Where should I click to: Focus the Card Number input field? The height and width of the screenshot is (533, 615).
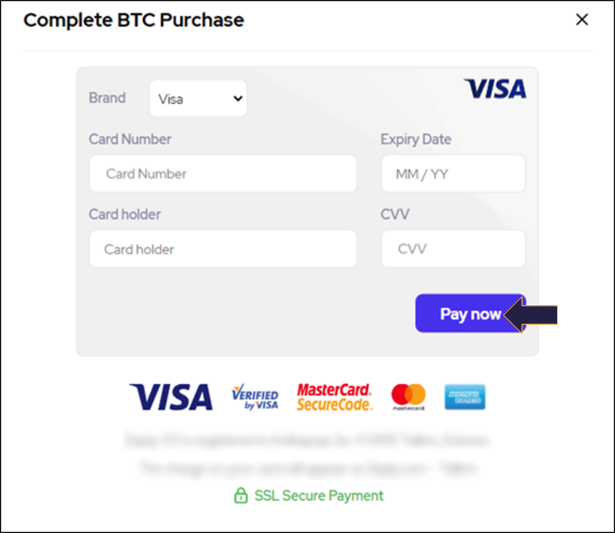222,174
